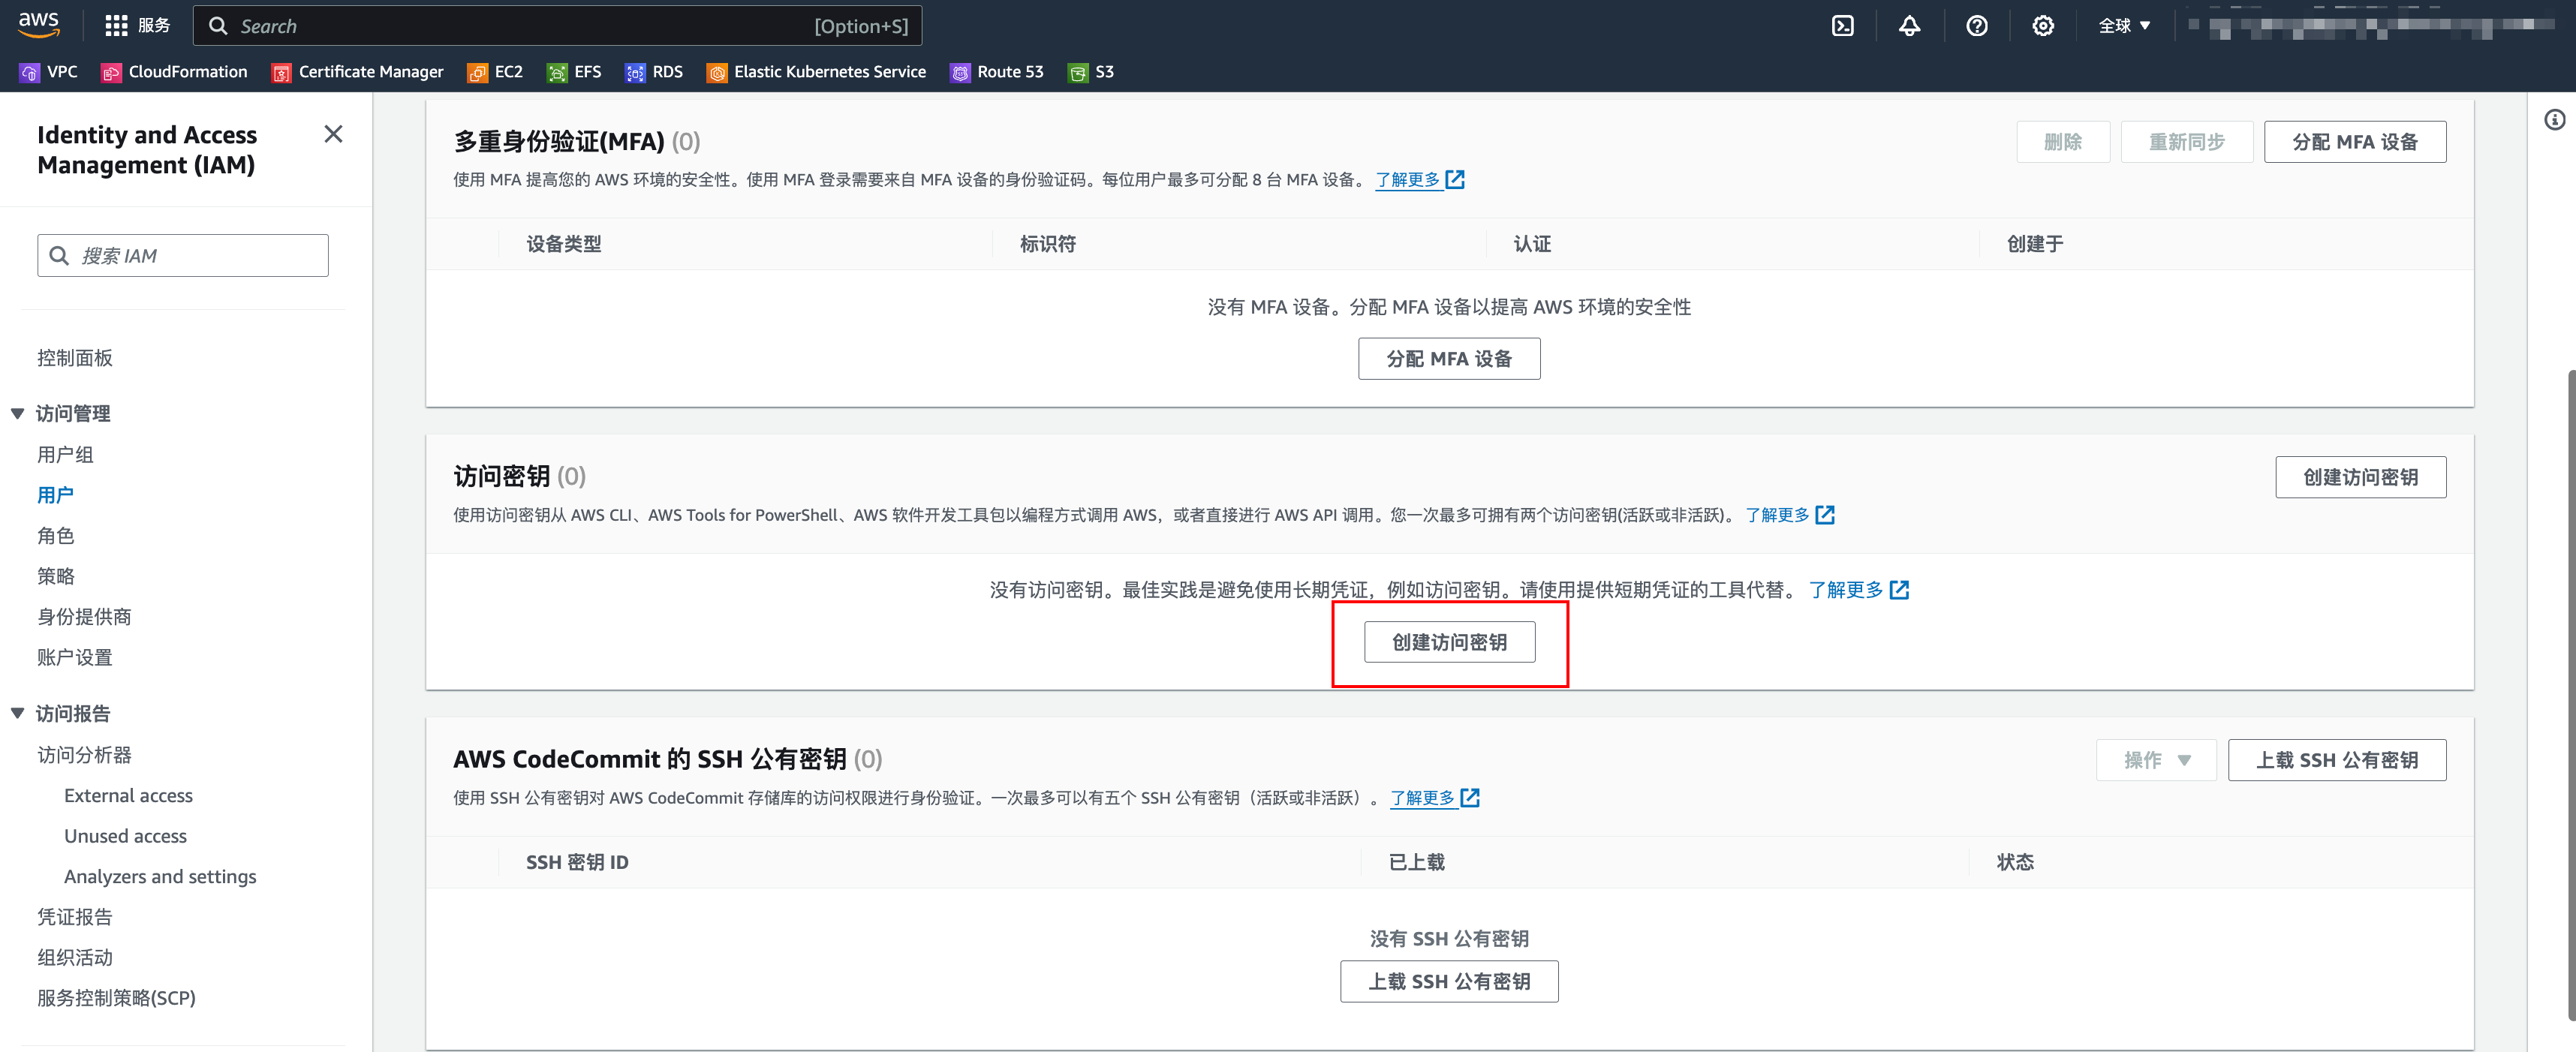Open the settings gear icon
Image resolution: width=2576 pixels, height=1052 pixels.
tap(2043, 26)
